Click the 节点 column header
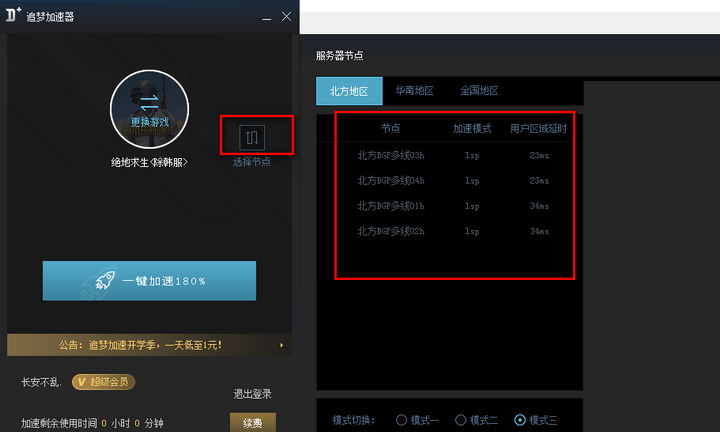This screenshot has width=720, height=432. click(x=391, y=128)
